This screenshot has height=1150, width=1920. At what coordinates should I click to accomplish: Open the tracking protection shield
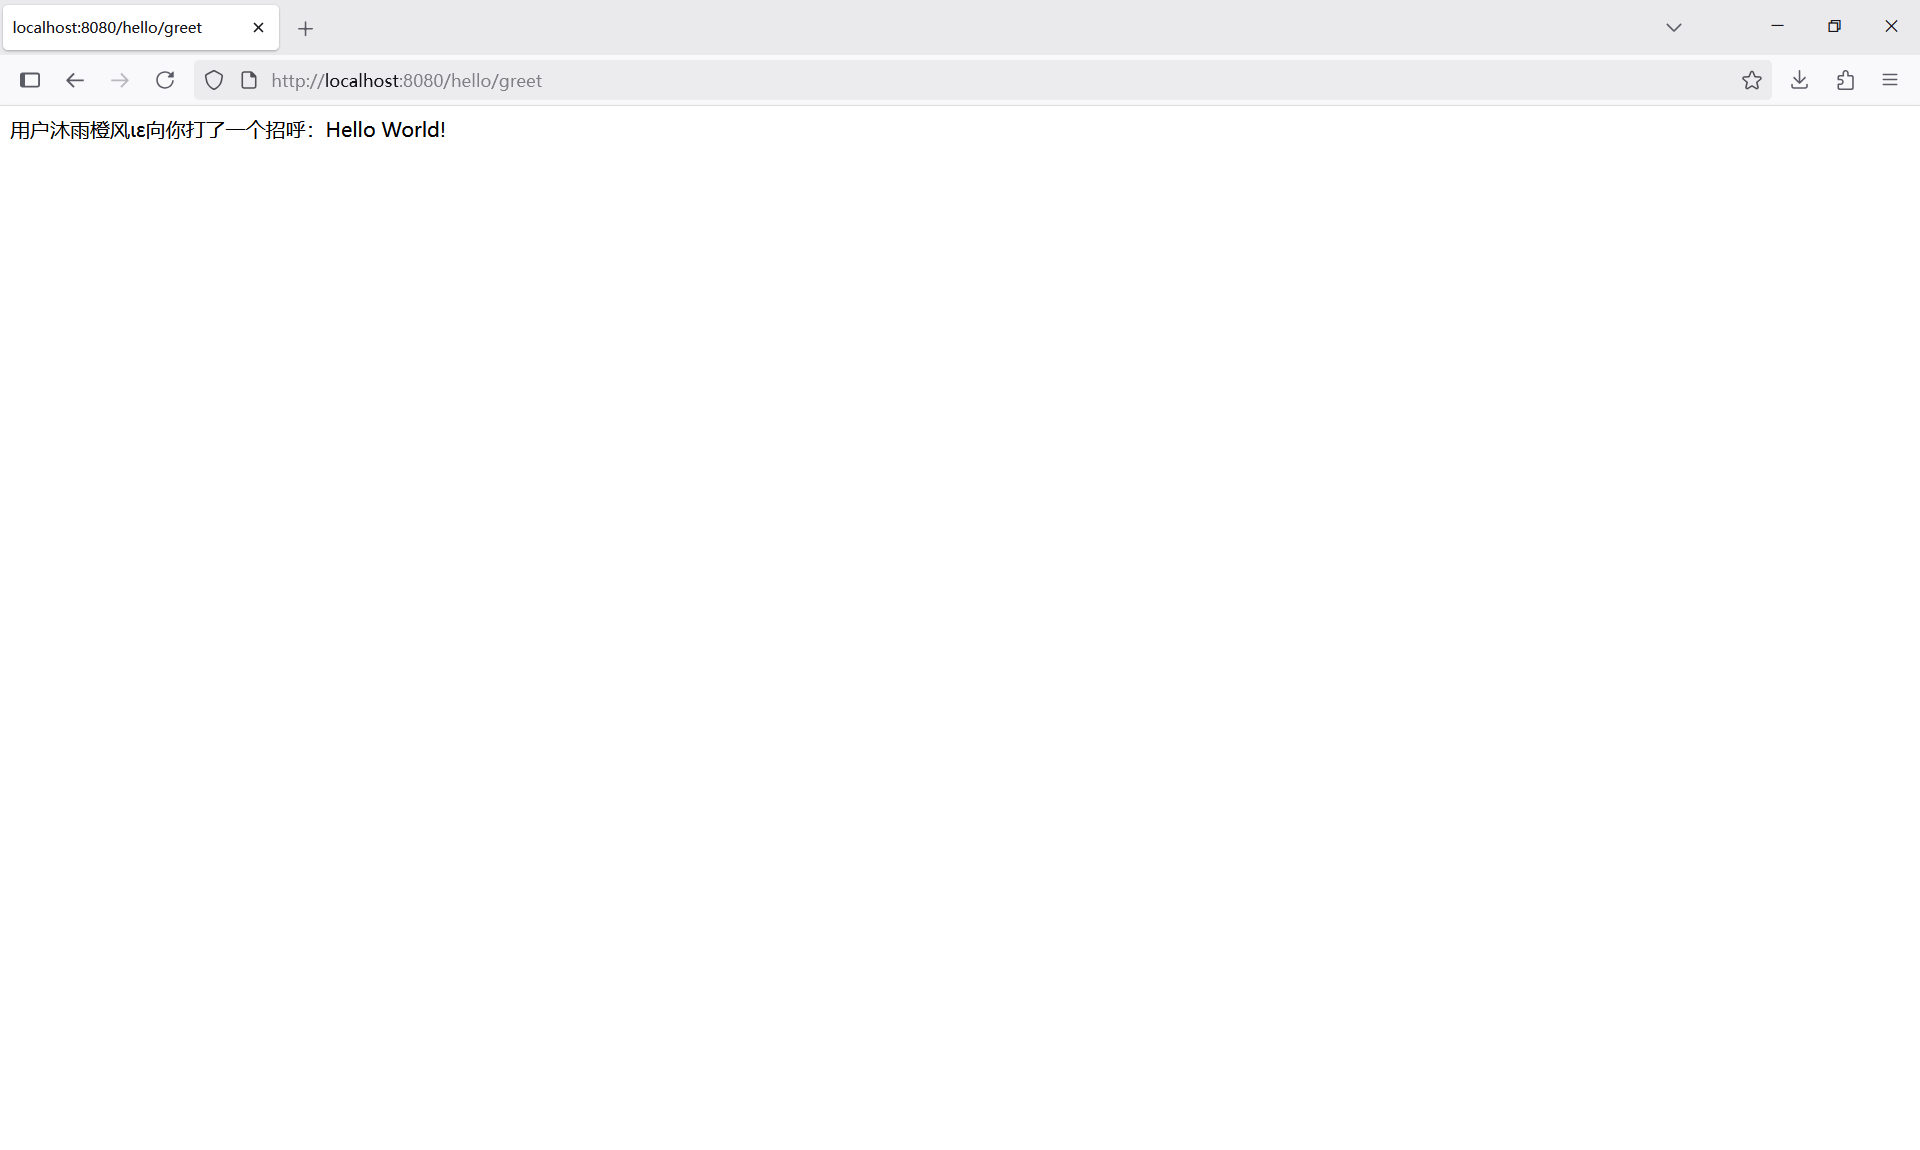[x=214, y=80]
